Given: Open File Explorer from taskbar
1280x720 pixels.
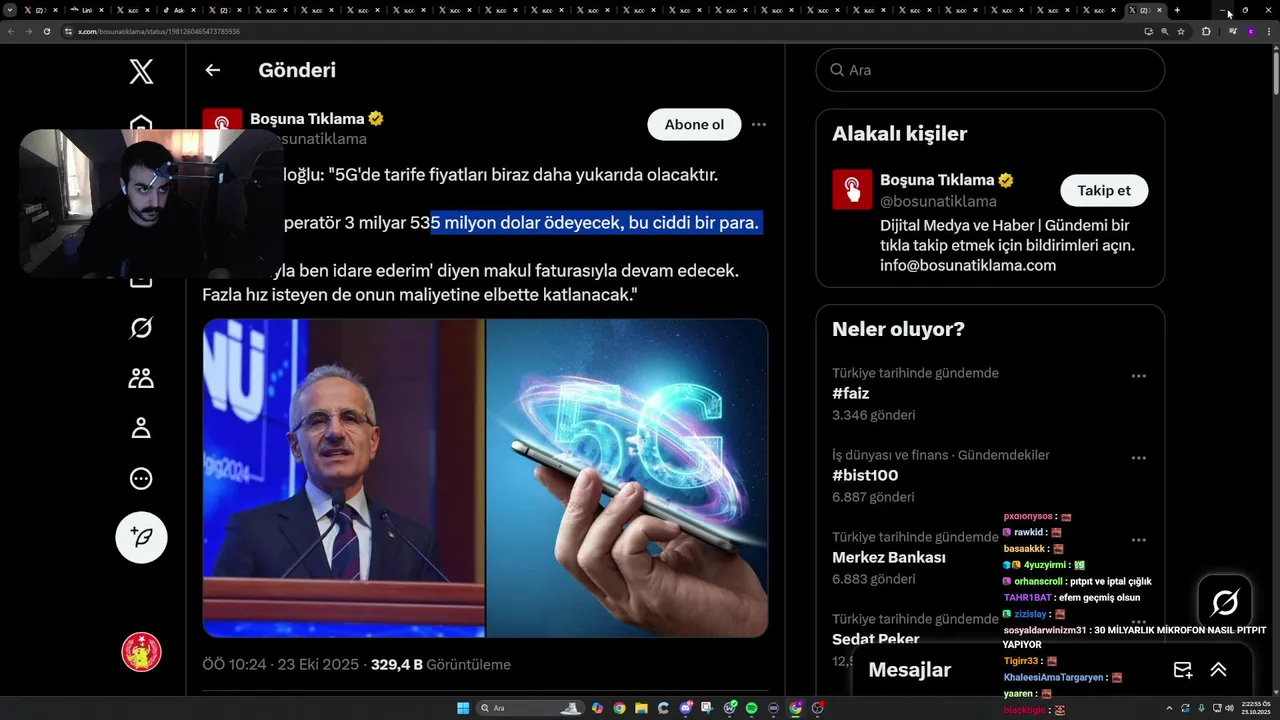Looking at the screenshot, I should pos(641,708).
